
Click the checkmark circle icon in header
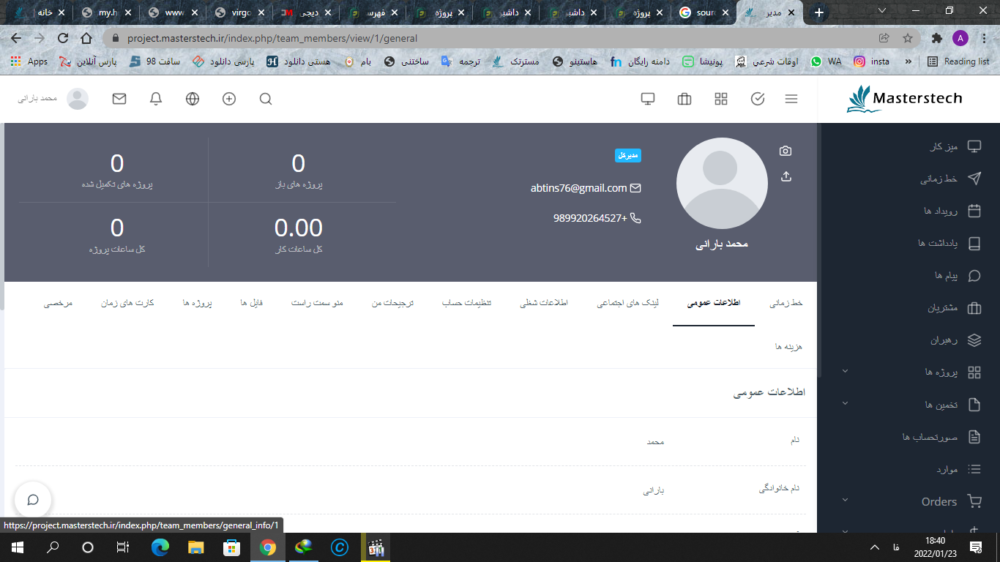click(757, 99)
